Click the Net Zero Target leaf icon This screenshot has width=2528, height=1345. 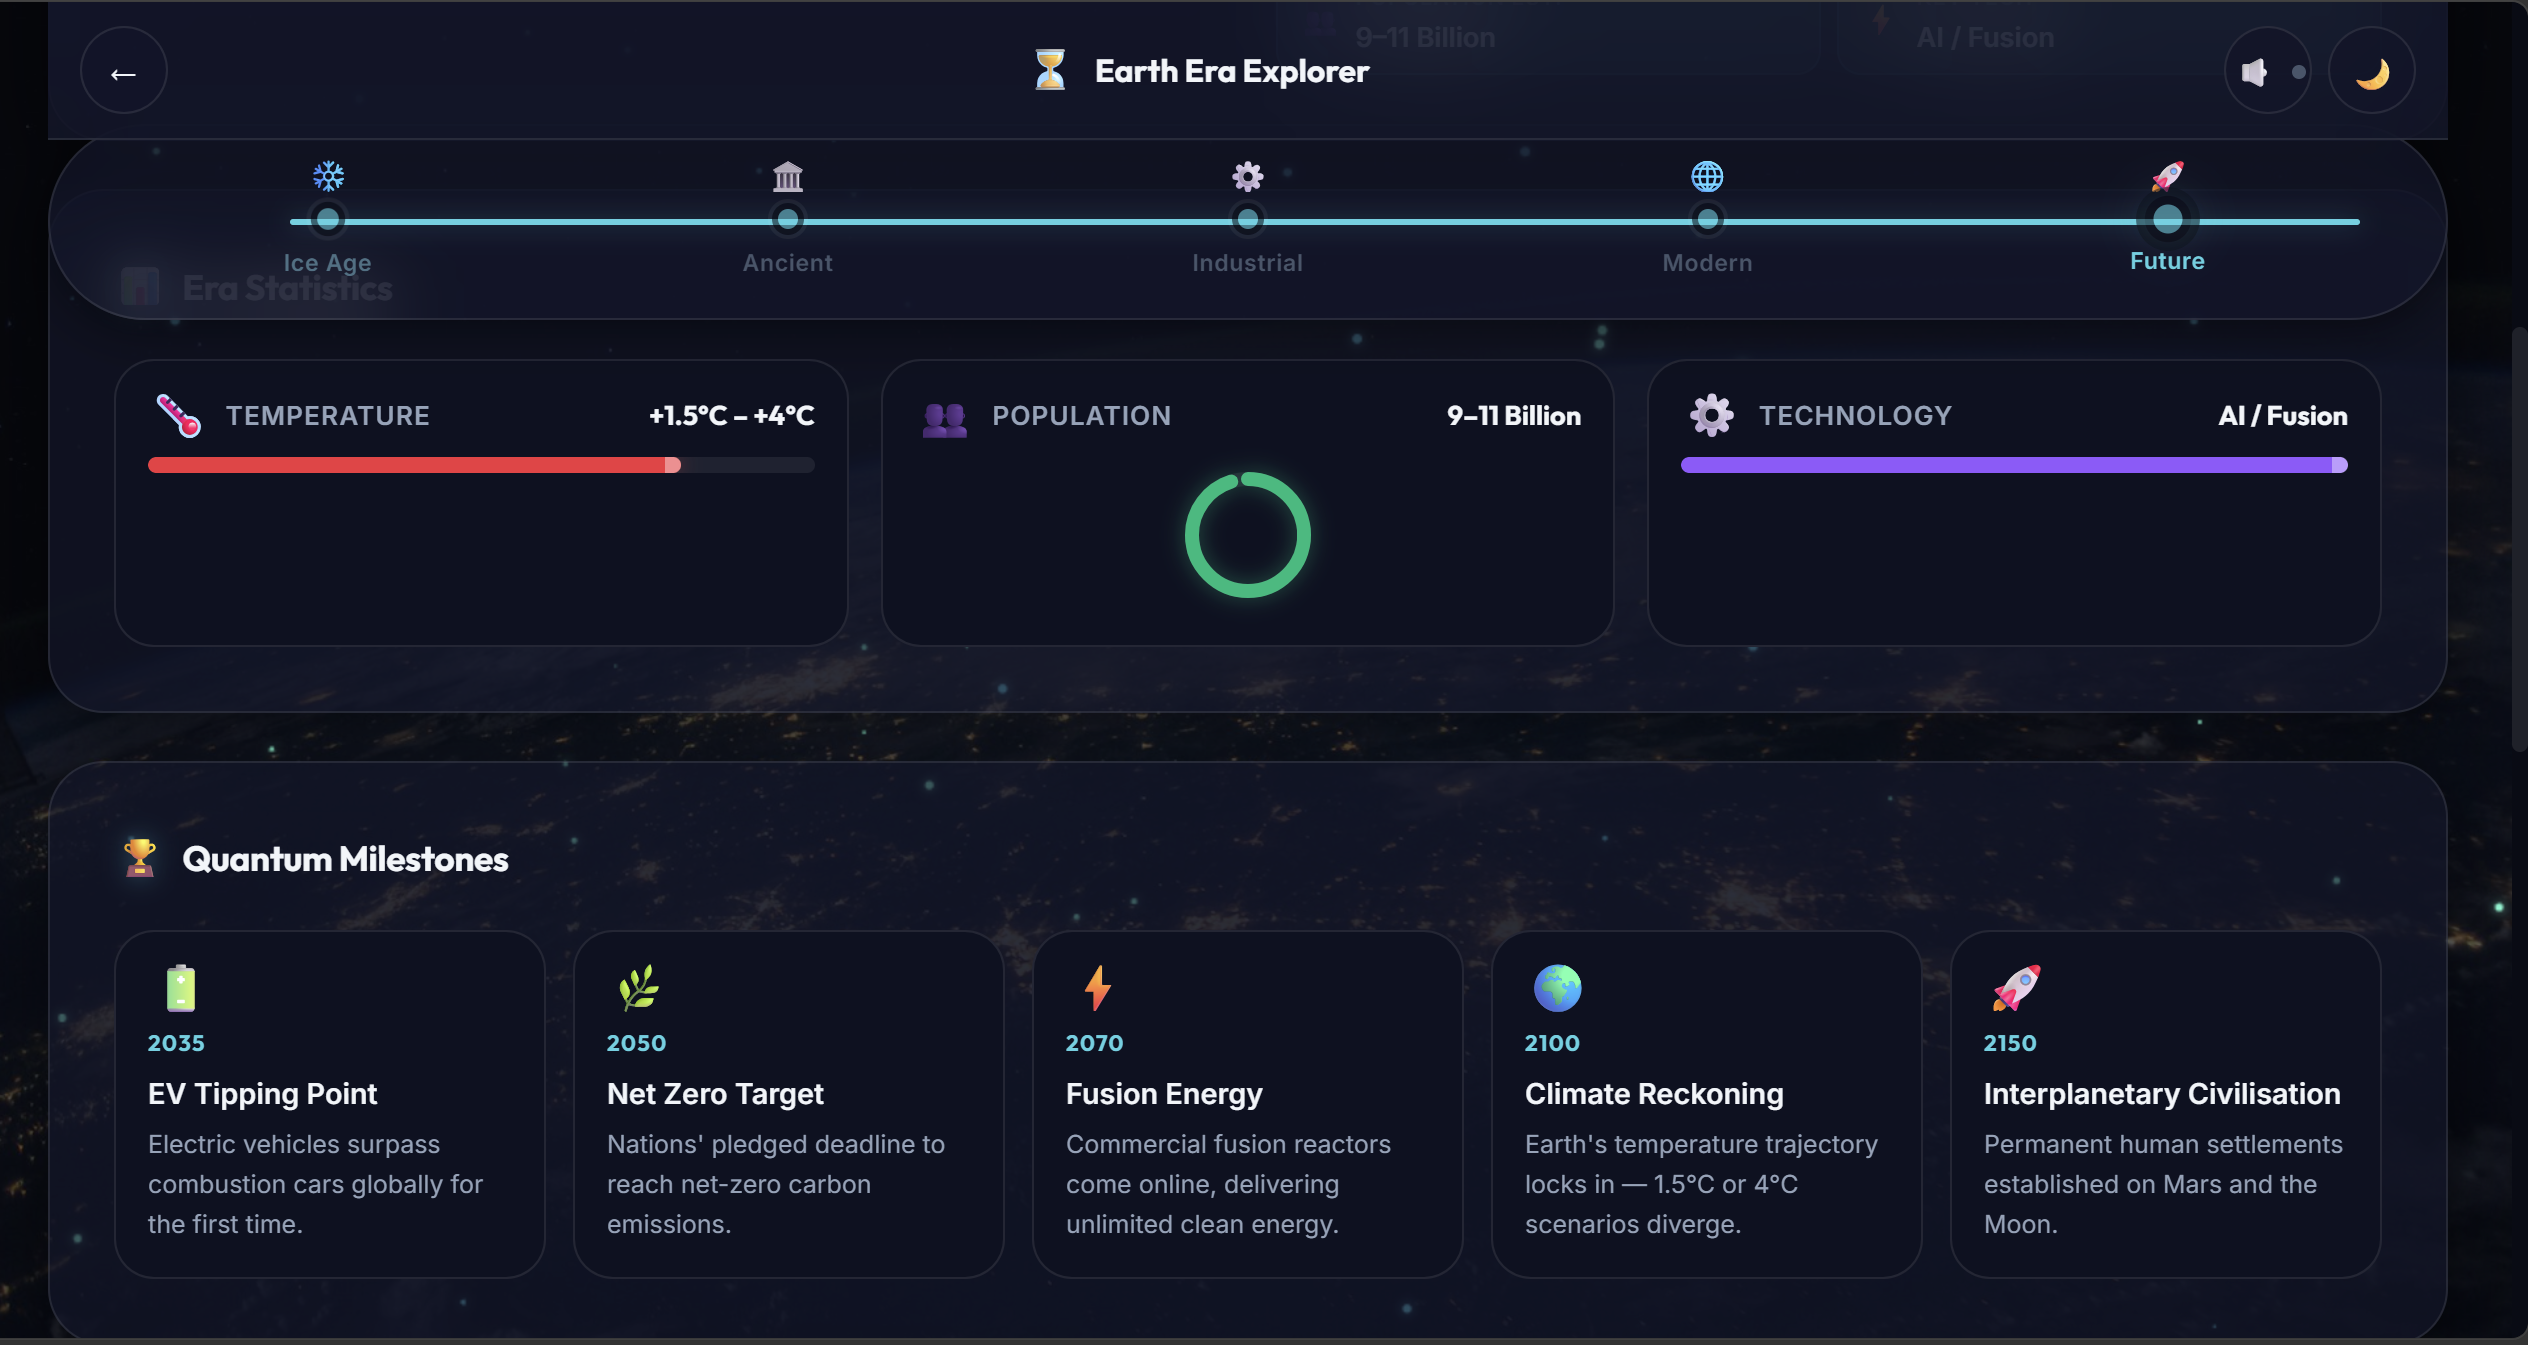click(638, 988)
